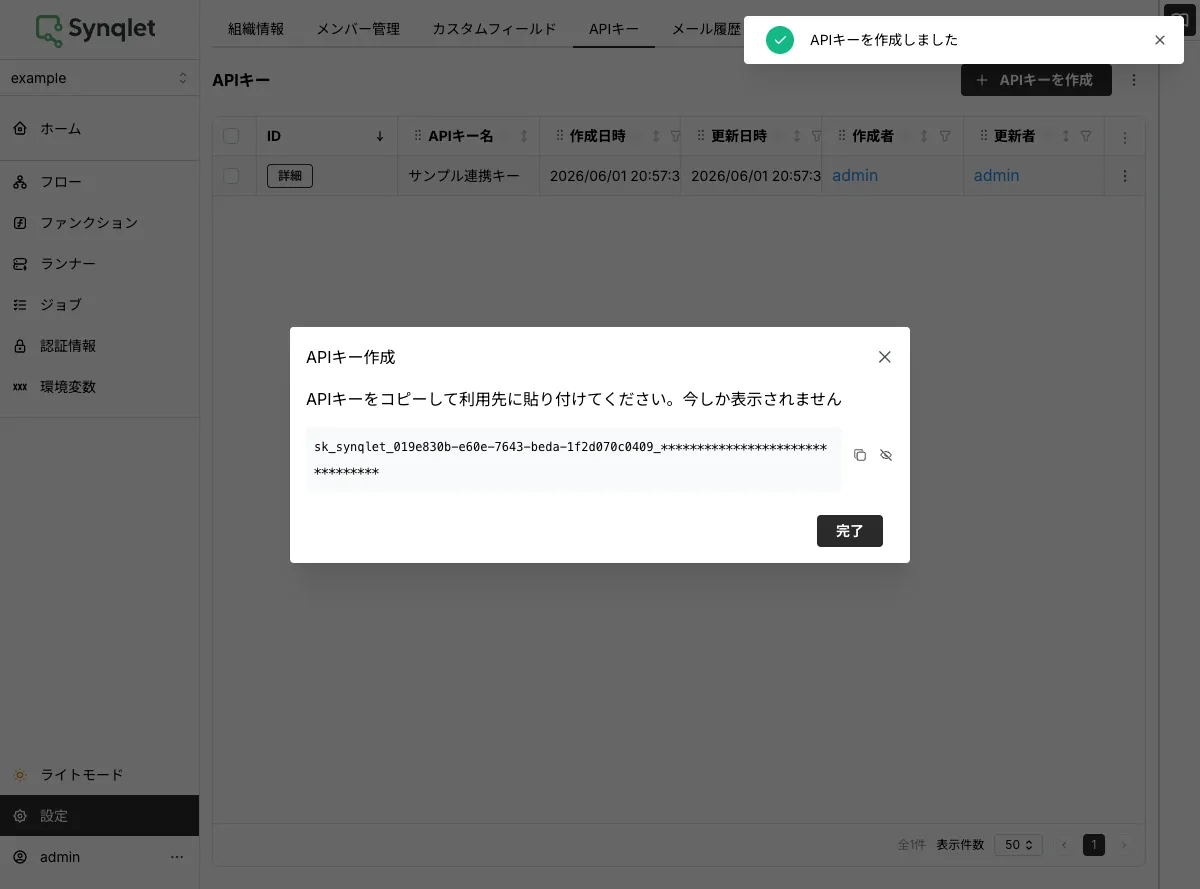The image size is (1200, 889).
Task: Click the 詳細 button for サンプル連携キー
Action: pyautogui.click(x=290, y=176)
